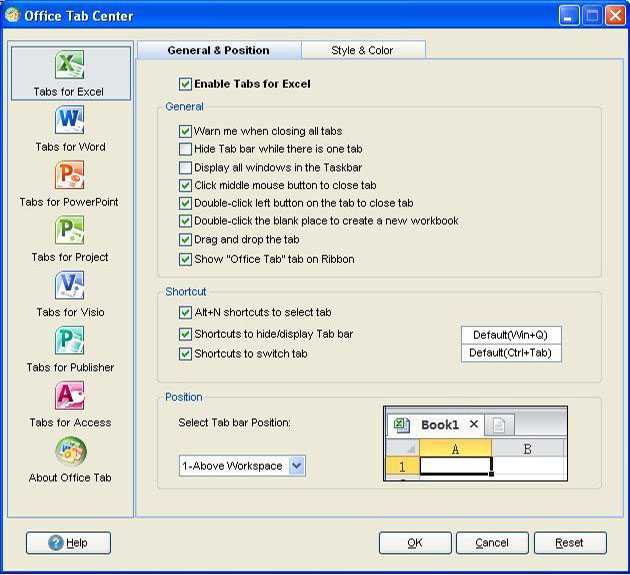
Task: Switch to the General & Position tab
Action: pos(219,50)
